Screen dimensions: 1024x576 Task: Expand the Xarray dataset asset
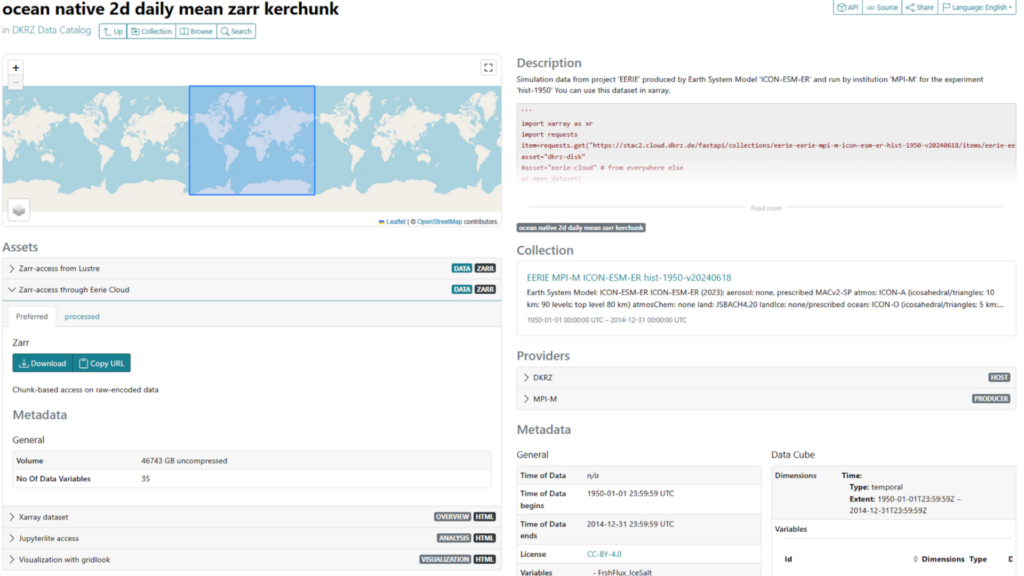[x=43, y=517]
